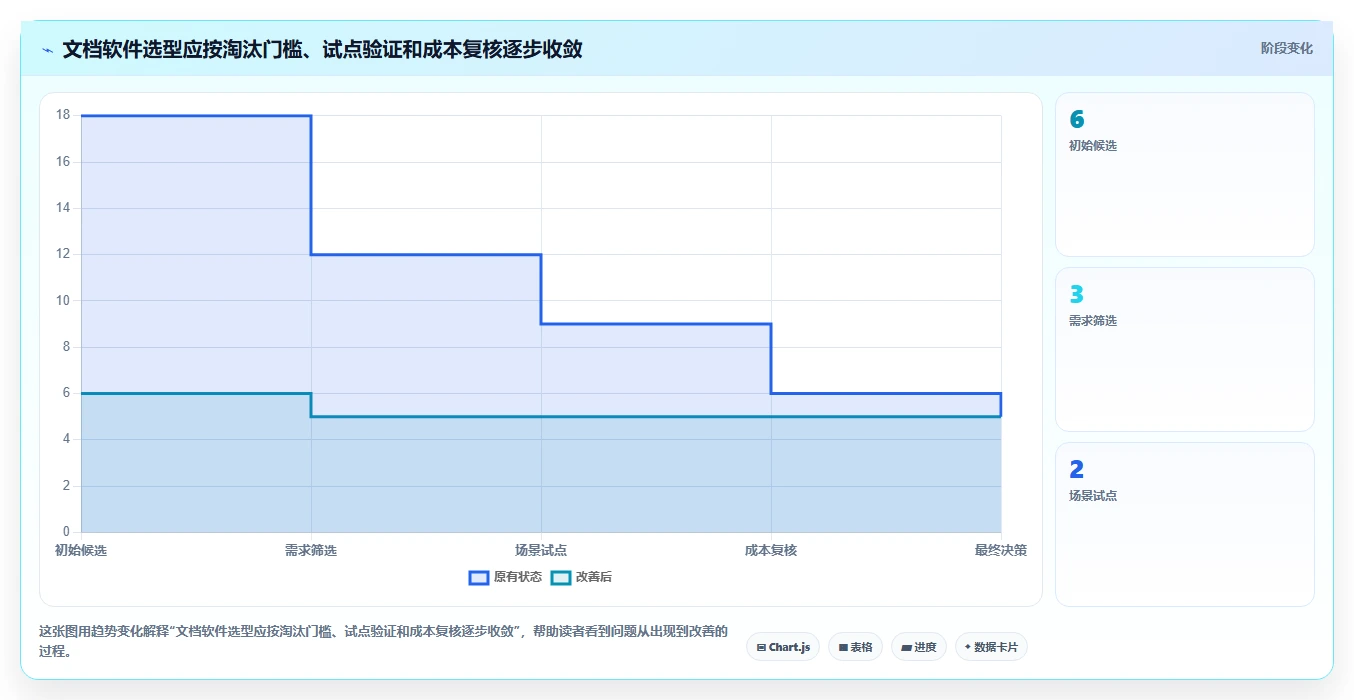The width and height of the screenshot is (1354, 700).
Task: Click the 表格 tag's table icon
Action: pos(843,648)
